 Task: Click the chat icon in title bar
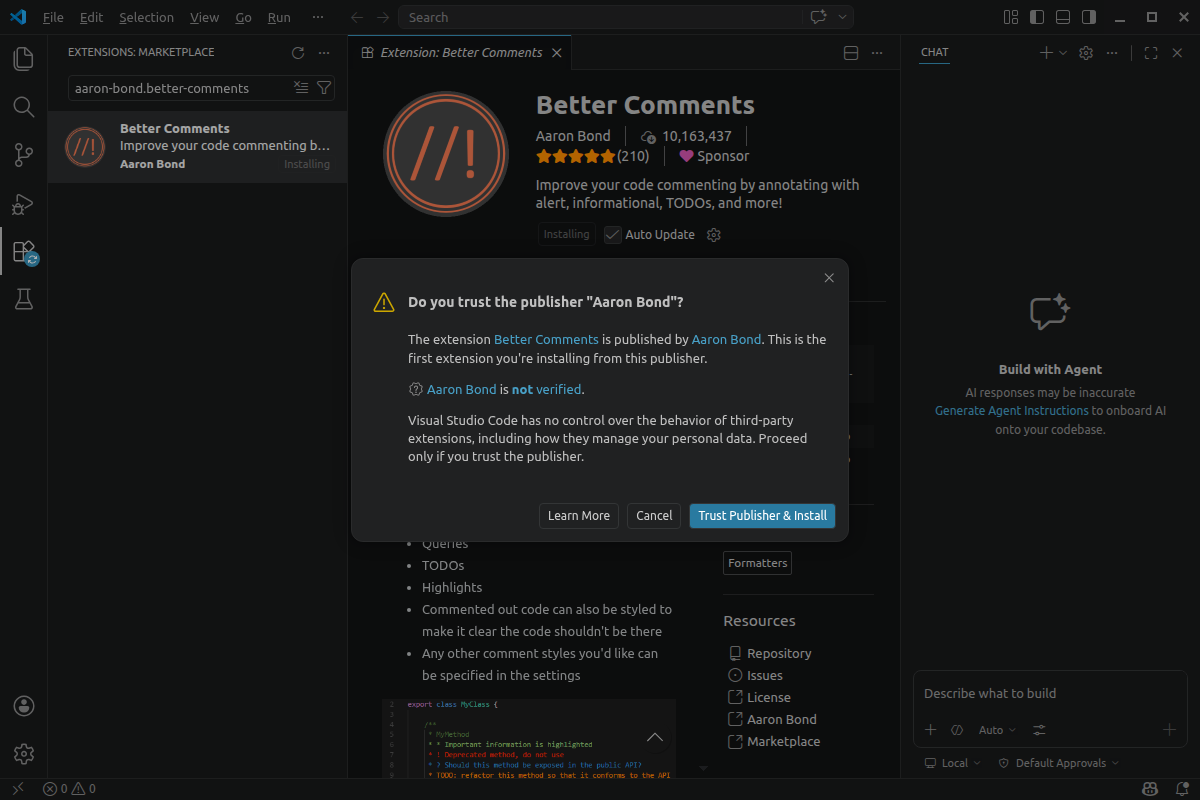coord(819,17)
